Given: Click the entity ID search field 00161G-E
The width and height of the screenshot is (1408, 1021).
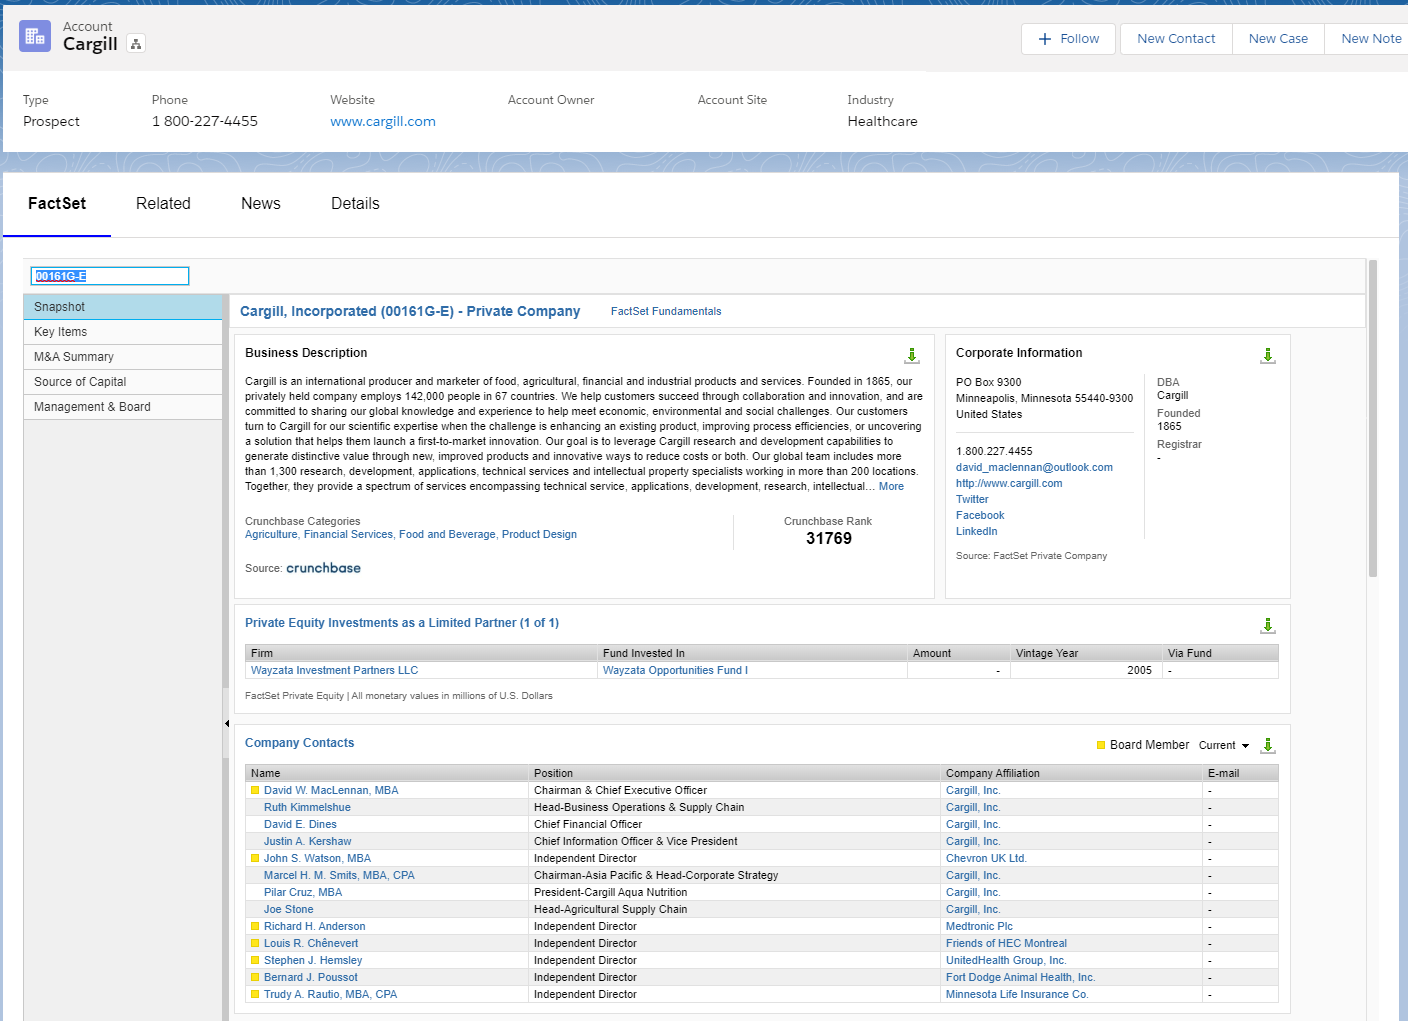Looking at the screenshot, I should pos(110,276).
